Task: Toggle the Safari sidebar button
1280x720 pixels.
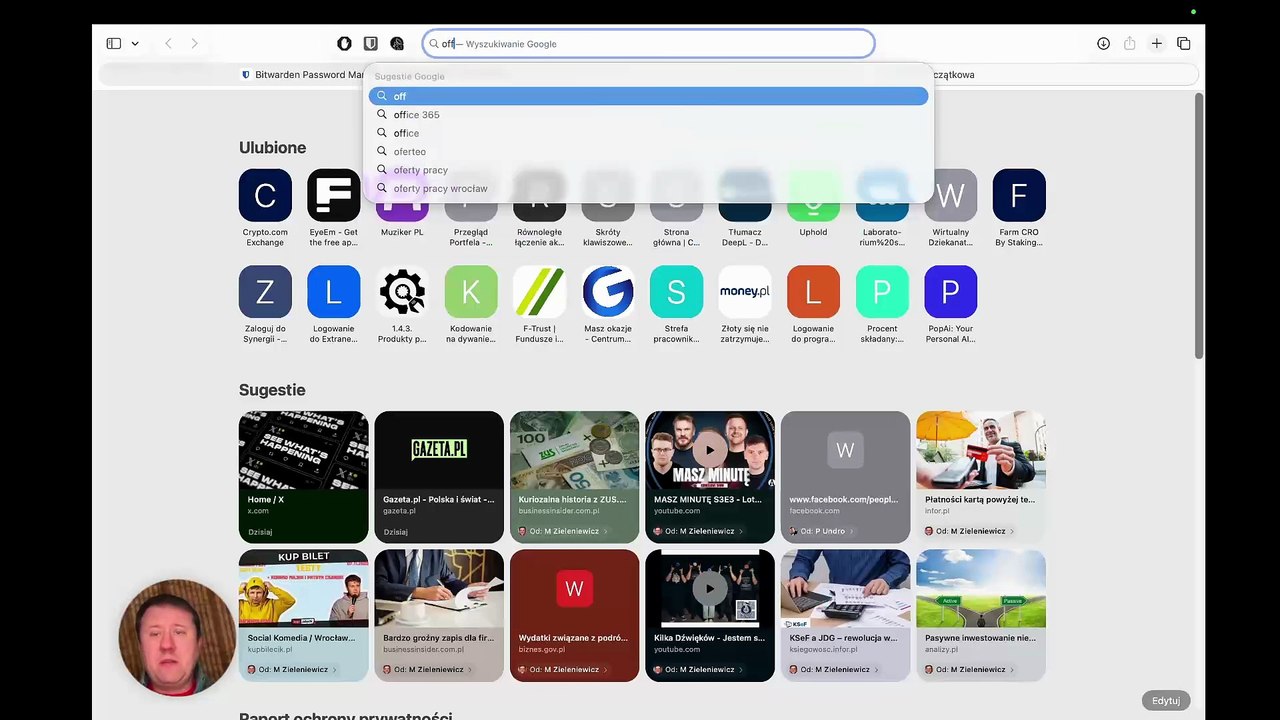Action: point(114,44)
